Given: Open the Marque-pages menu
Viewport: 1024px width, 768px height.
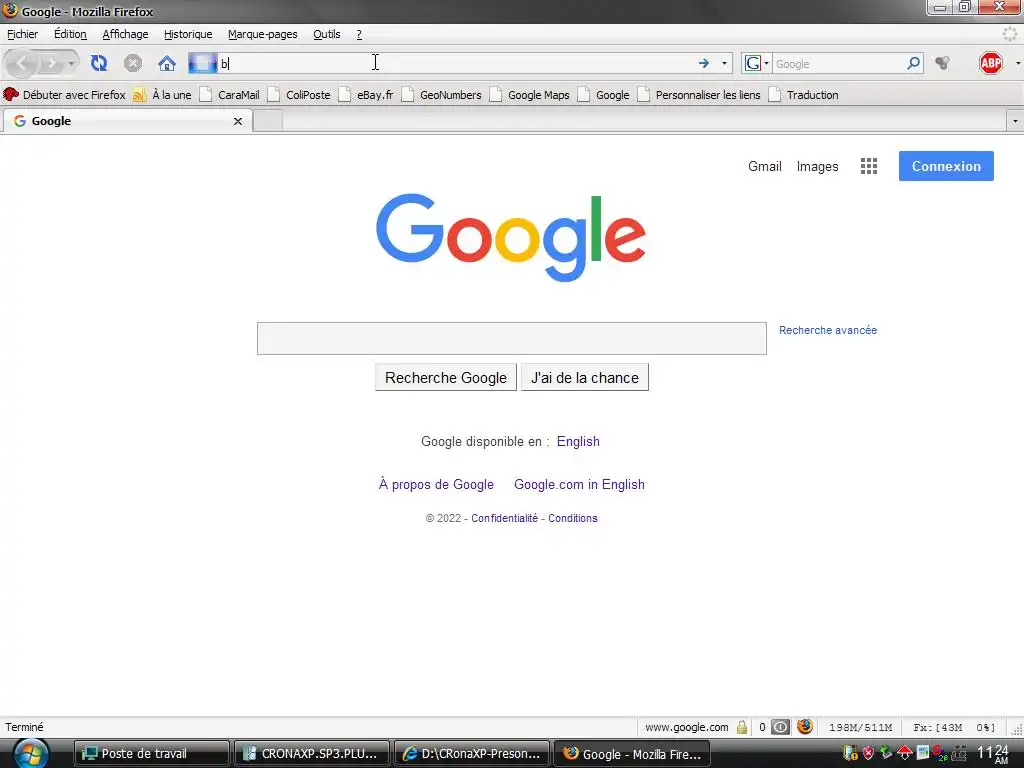Looking at the screenshot, I should [263, 34].
